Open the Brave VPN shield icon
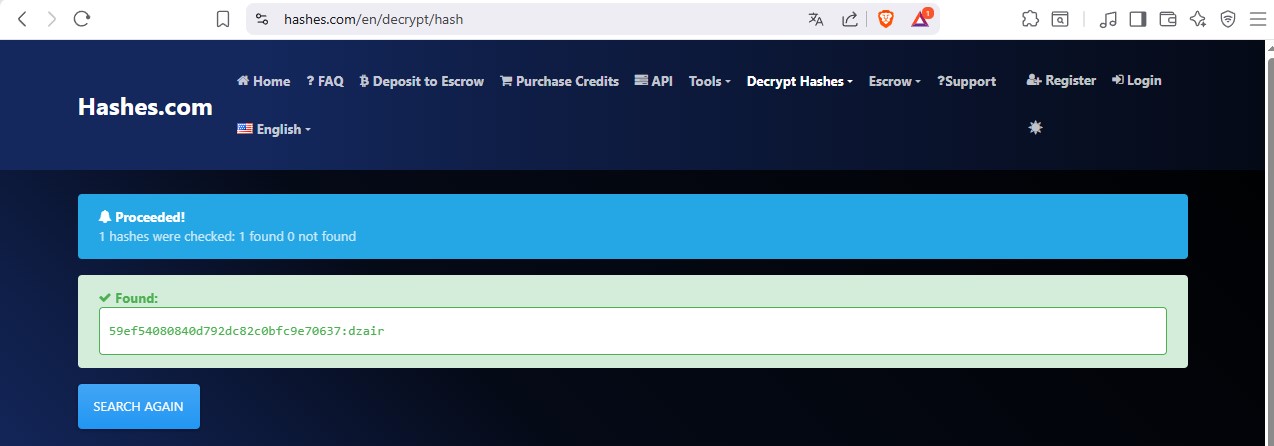The height and width of the screenshot is (446, 1274). click(1228, 19)
